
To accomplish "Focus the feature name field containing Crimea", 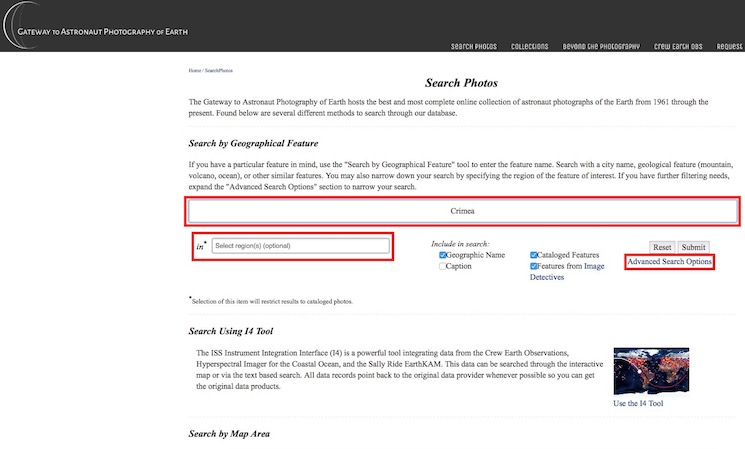I will click(462, 211).
